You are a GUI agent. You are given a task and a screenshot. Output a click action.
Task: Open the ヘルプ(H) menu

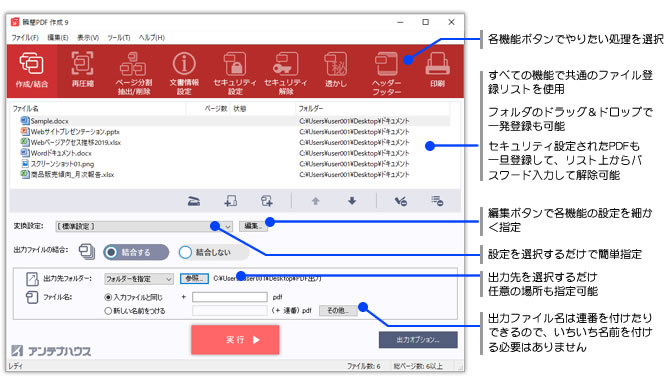pos(152,38)
